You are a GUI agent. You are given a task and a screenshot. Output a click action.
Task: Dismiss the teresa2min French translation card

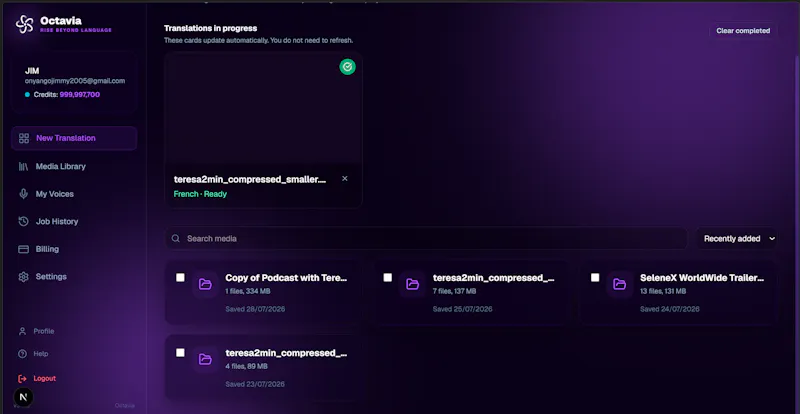point(345,178)
